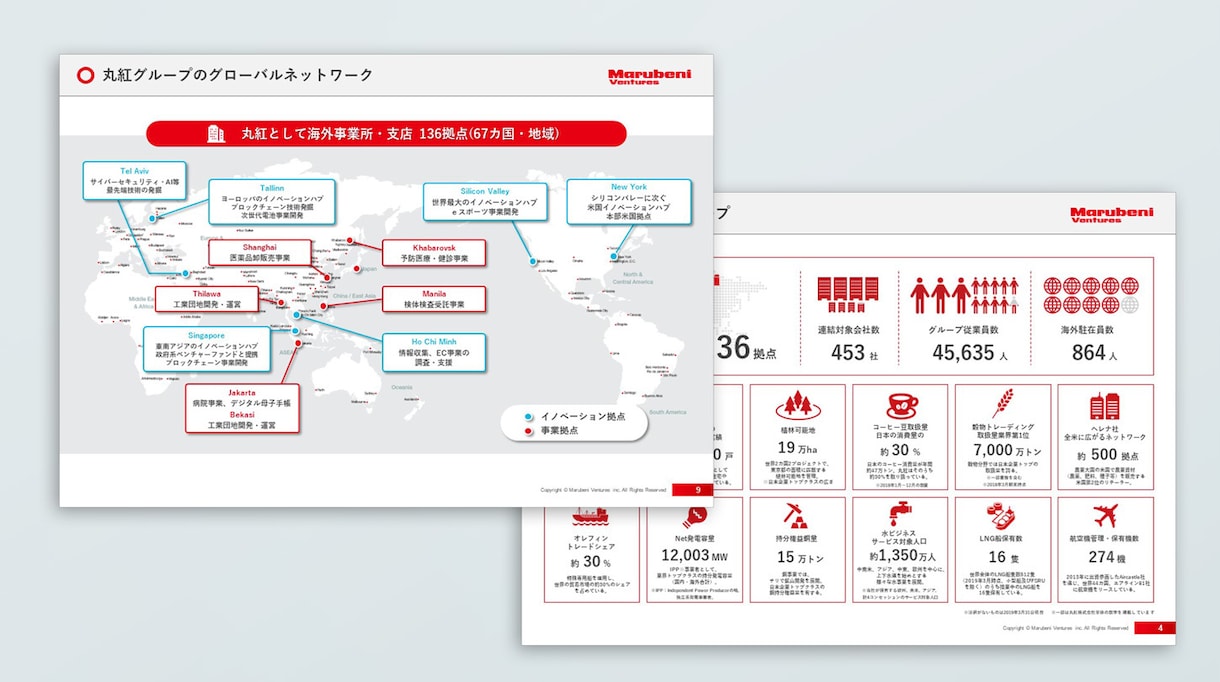Select the Khabarovsk callout box

point(433,252)
